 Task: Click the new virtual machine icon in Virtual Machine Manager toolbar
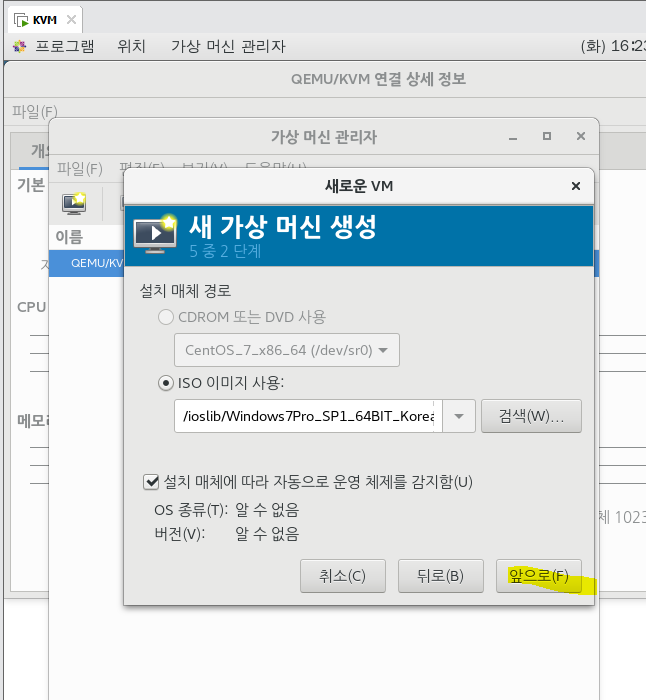[x=74, y=204]
